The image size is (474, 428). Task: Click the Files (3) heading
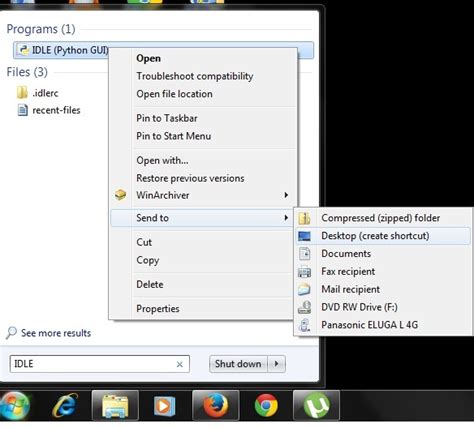click(x=27, y=72)
